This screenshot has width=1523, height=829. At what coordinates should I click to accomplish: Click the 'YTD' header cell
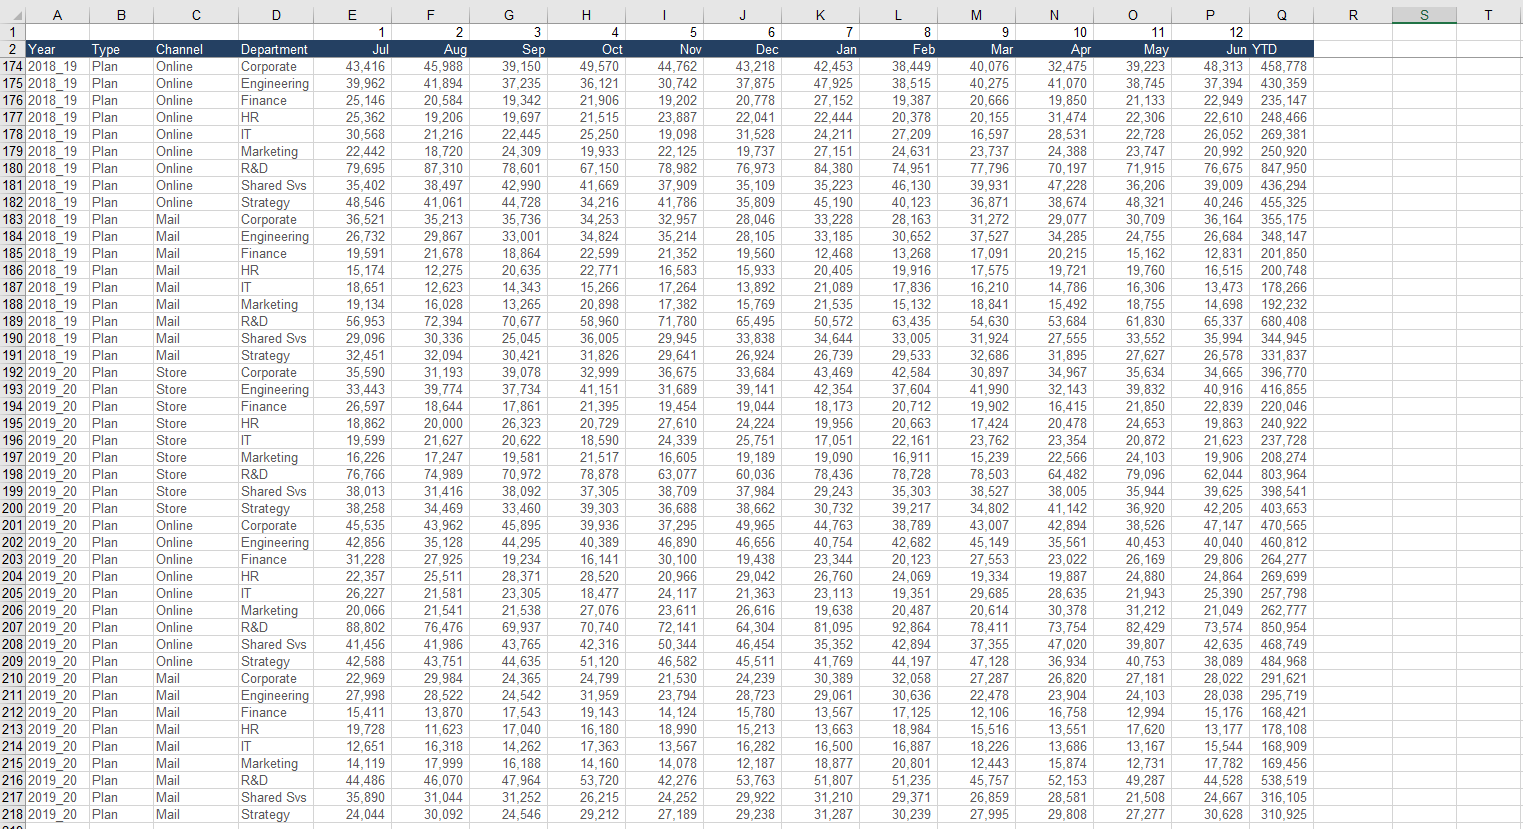[1282, 49]
